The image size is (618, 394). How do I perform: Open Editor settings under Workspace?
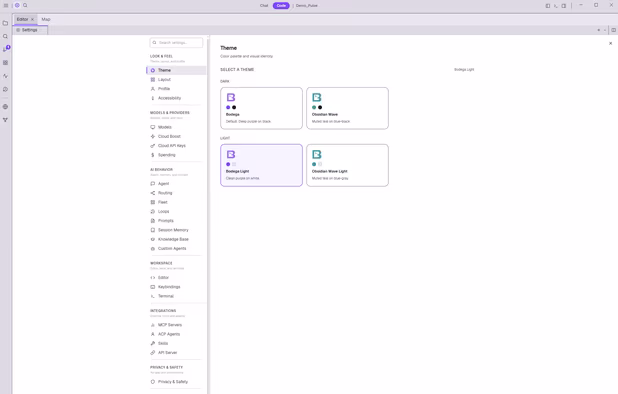(176, 278)
